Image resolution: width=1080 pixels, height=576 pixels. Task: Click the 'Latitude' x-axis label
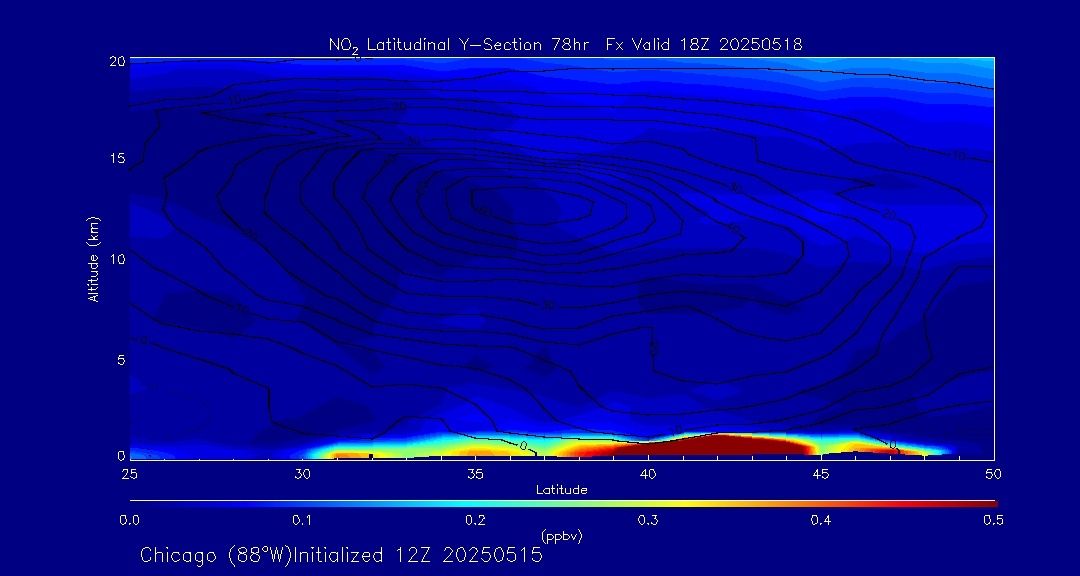[x=562, y=490]
